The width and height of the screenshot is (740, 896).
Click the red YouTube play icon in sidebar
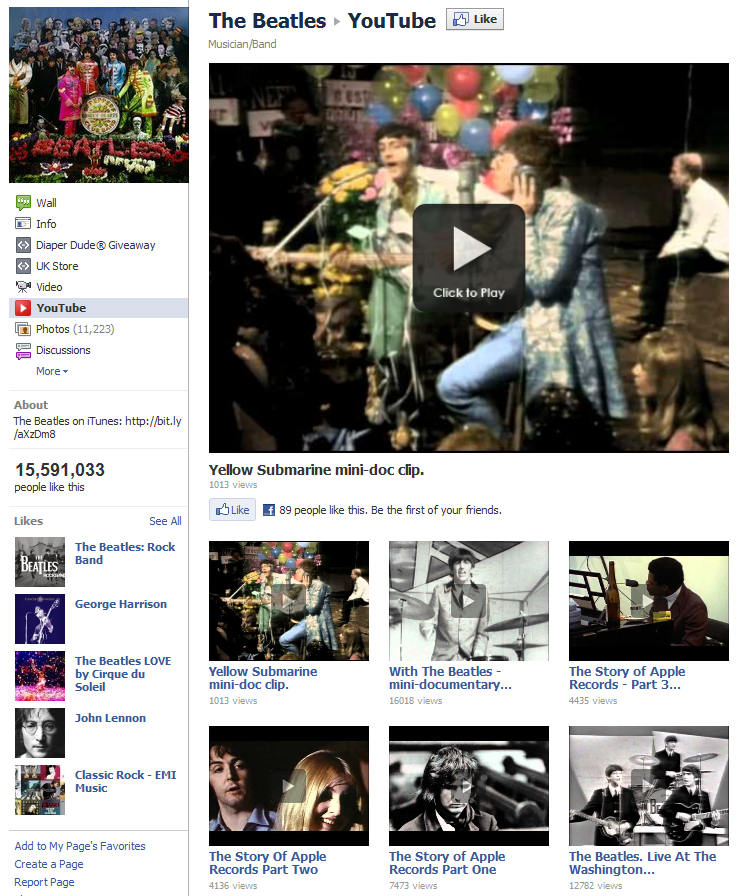point(23,308)
